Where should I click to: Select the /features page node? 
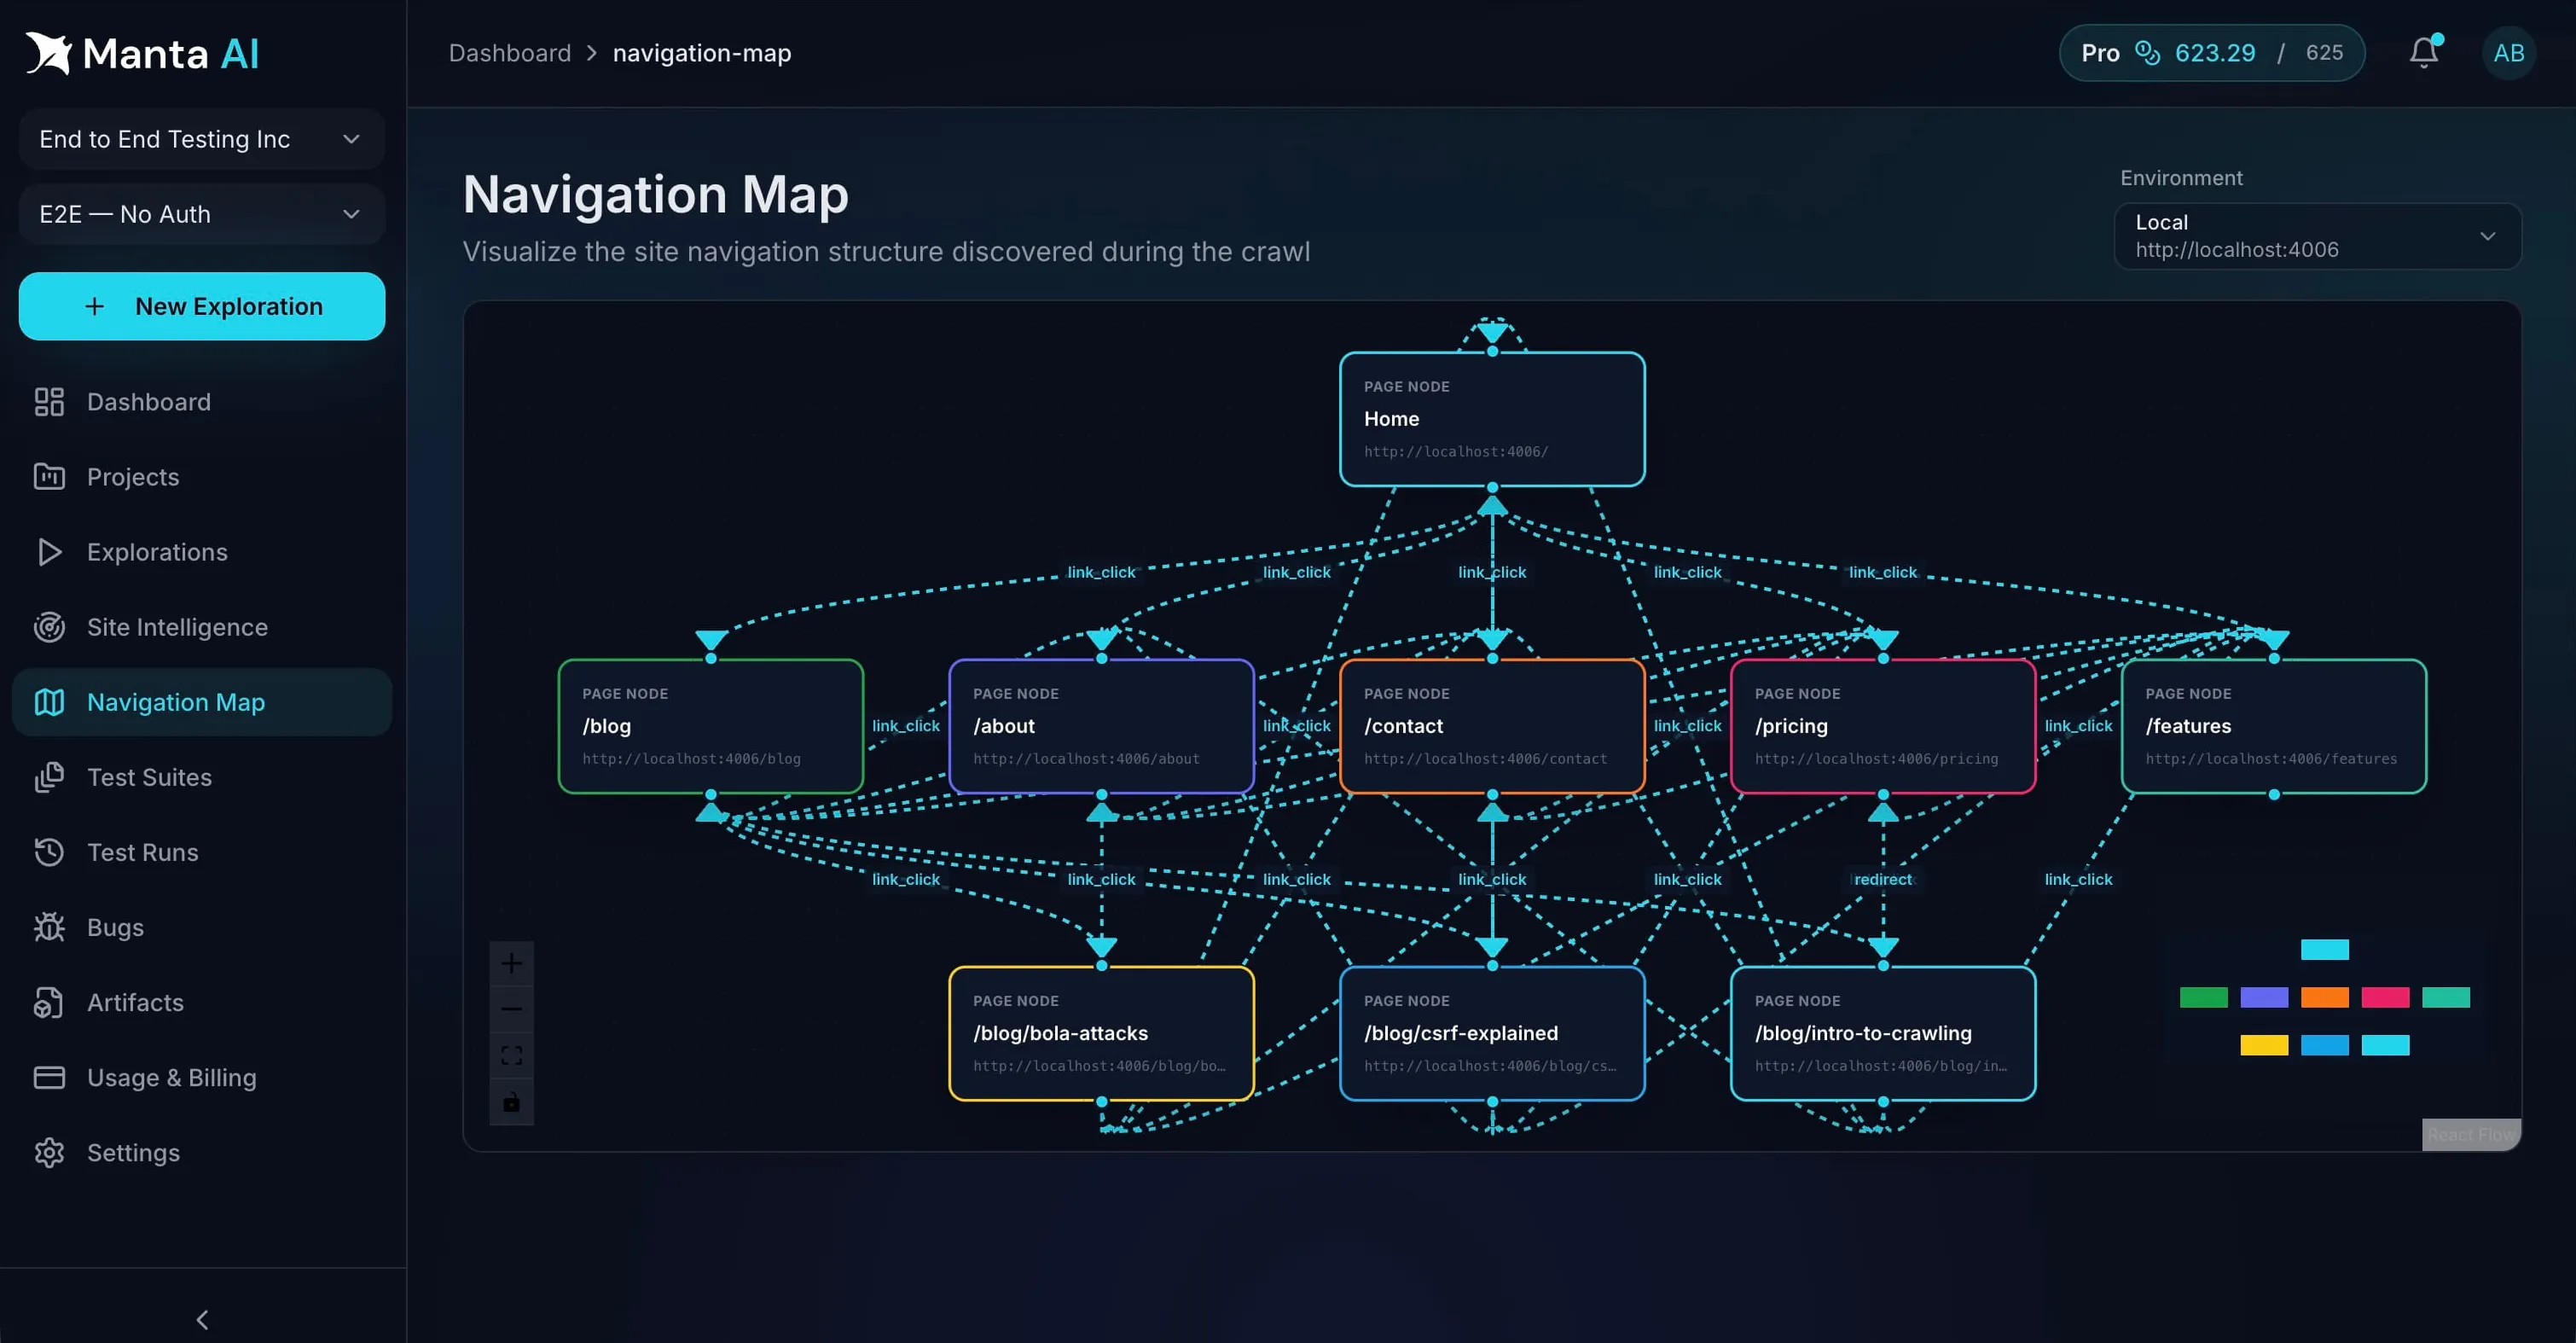(x=2274, y=726)
